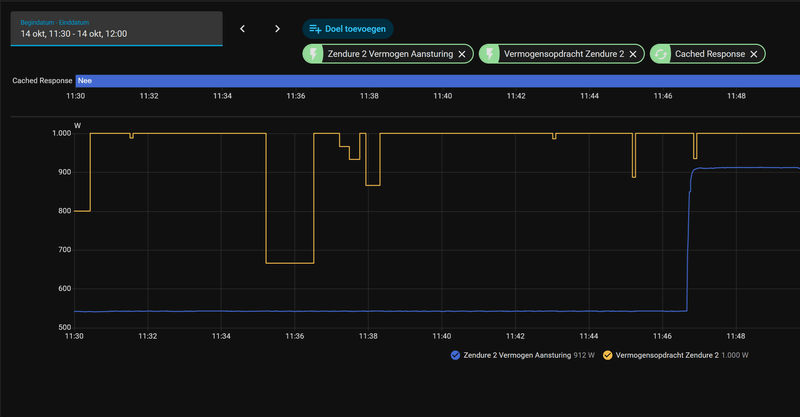Open the date range picker field
Image resolution: width=800 pixels, height=417 pixels.
click(x=116, y=29)
